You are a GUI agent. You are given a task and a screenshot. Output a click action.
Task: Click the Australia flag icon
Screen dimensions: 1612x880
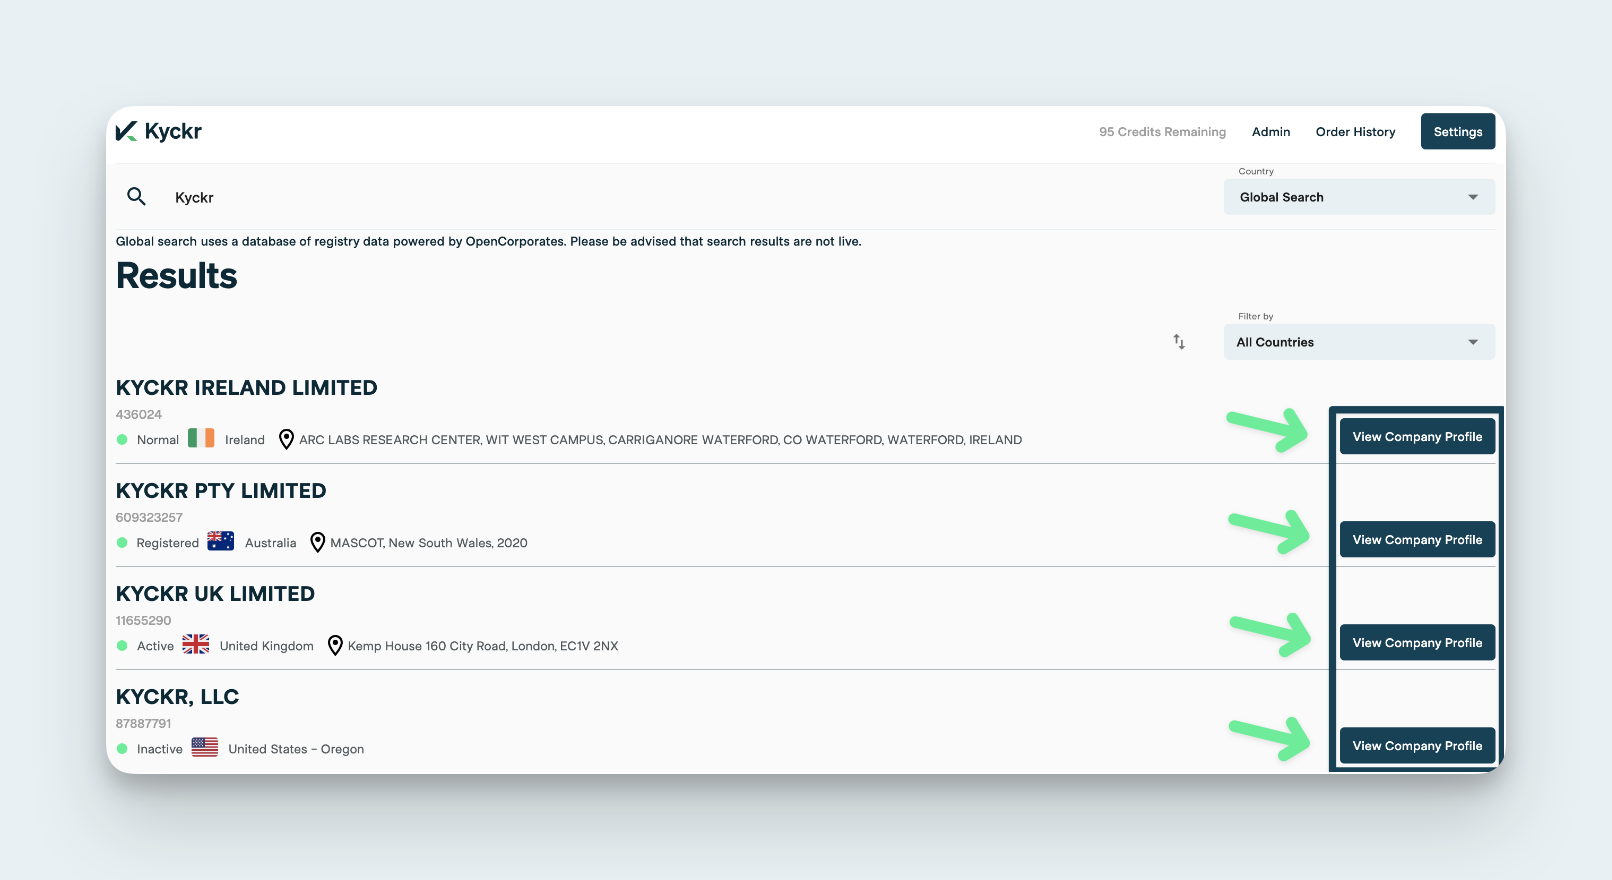[x=221, y=541]
